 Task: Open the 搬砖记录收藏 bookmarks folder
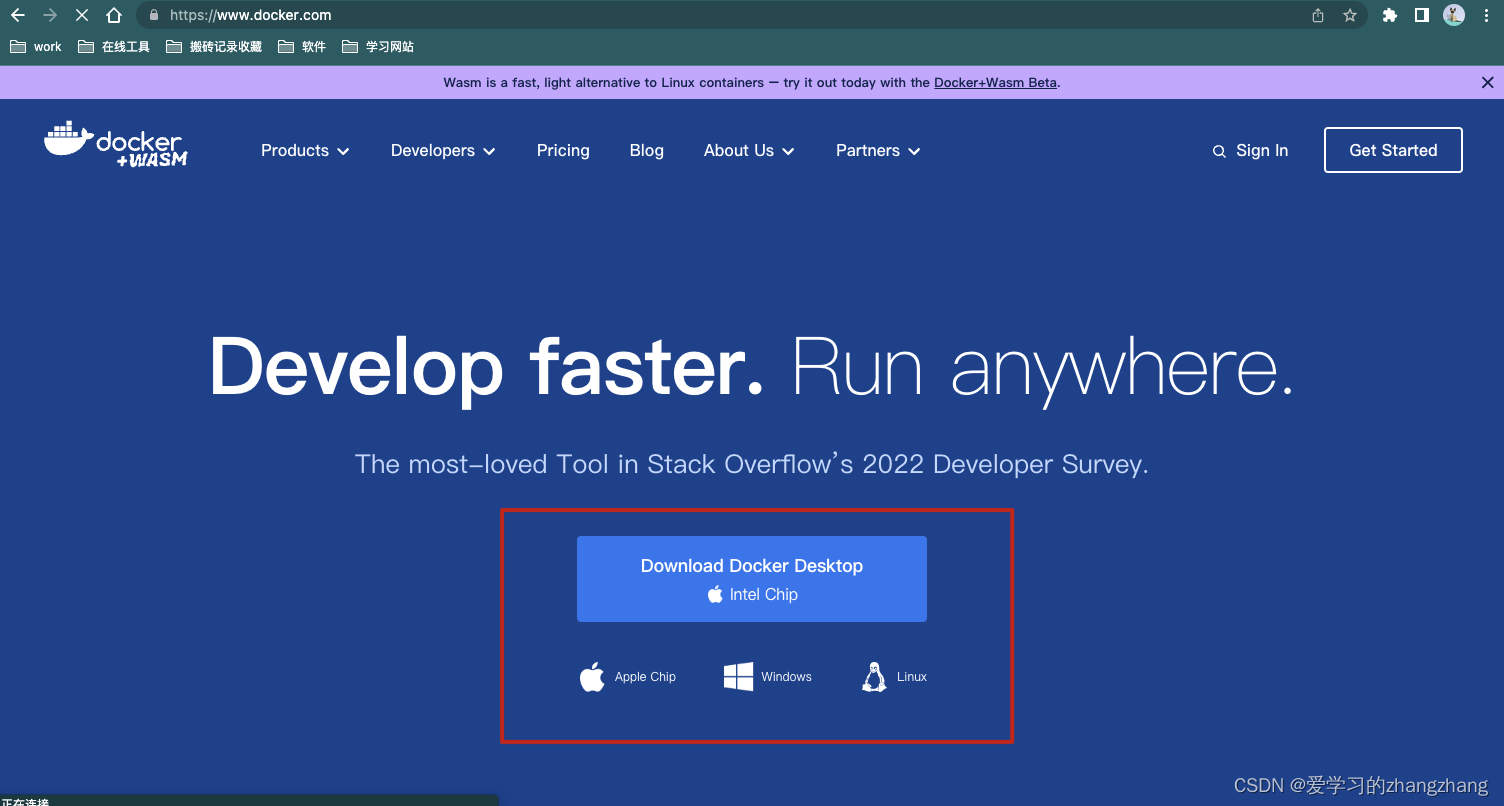tap(214, 47)
